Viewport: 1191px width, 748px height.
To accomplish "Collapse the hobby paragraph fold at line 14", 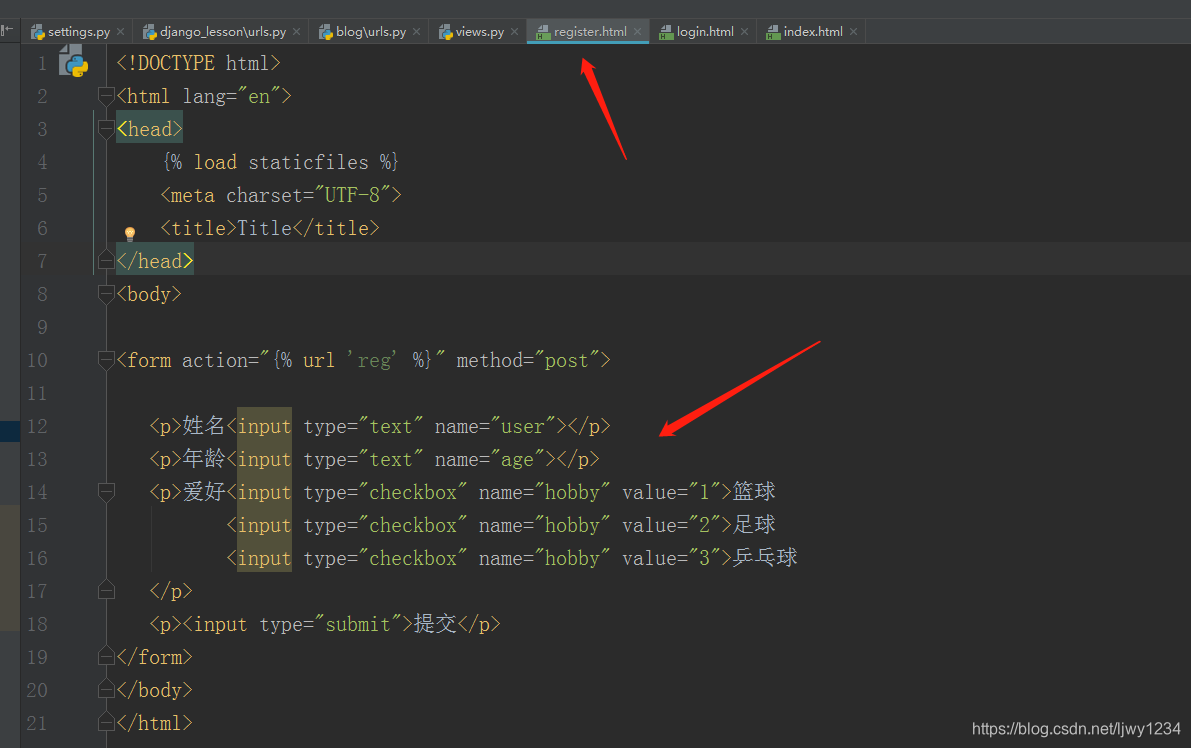I will (106, 492).
